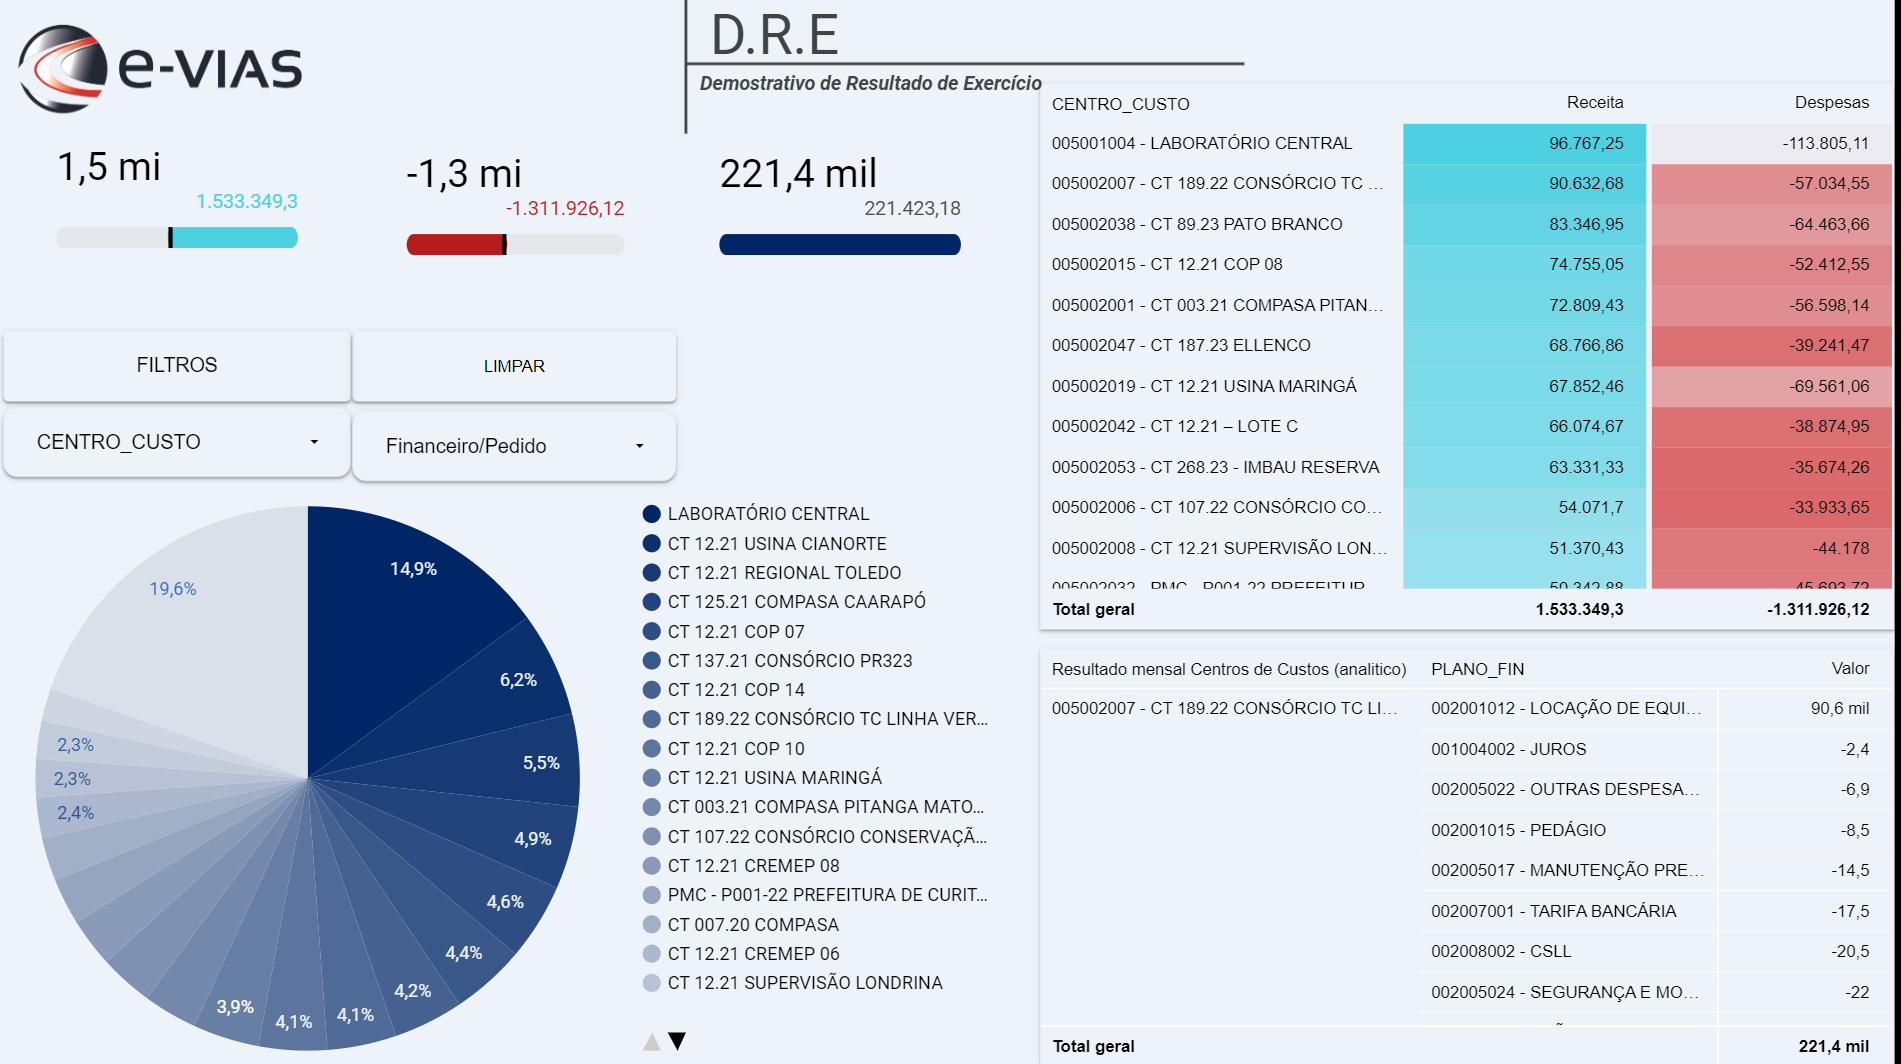This screenshot has width=1901, height=1064.
Task: Sort analytic table by Valor header
Action: click(1850, 668)
